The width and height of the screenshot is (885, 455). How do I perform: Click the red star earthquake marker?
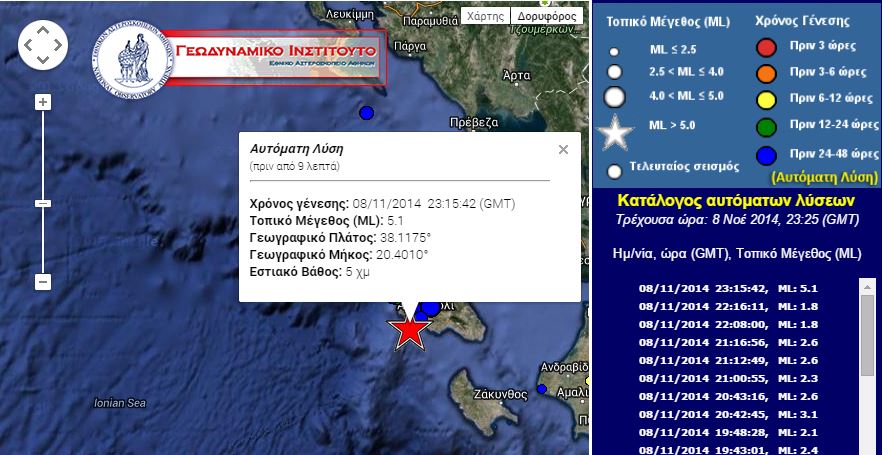pyautogui.click(x=409, y=333)
